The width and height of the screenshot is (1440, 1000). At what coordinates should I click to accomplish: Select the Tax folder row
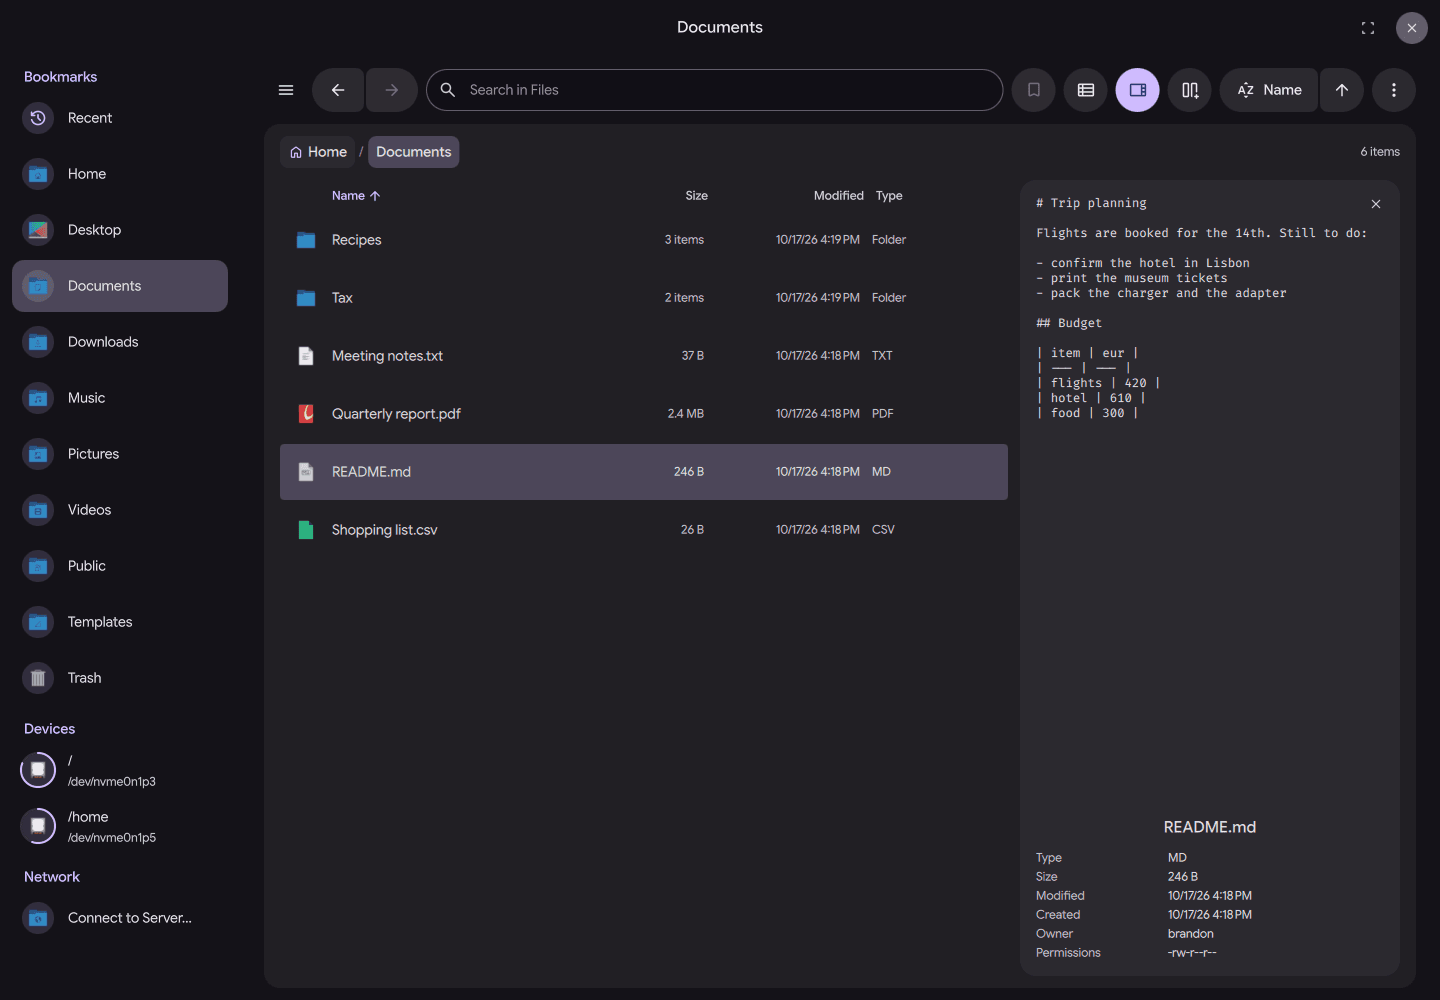pyautogui.click(x=644, y=298)
